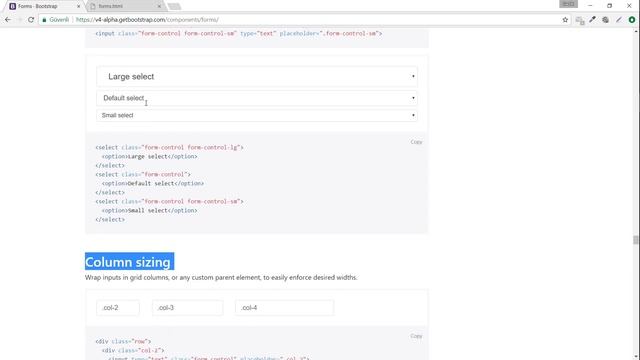Click the vertical scrollbar thumb
Image resolution: width=640 pixels, height=360 pixels.
tap(636, 240)
